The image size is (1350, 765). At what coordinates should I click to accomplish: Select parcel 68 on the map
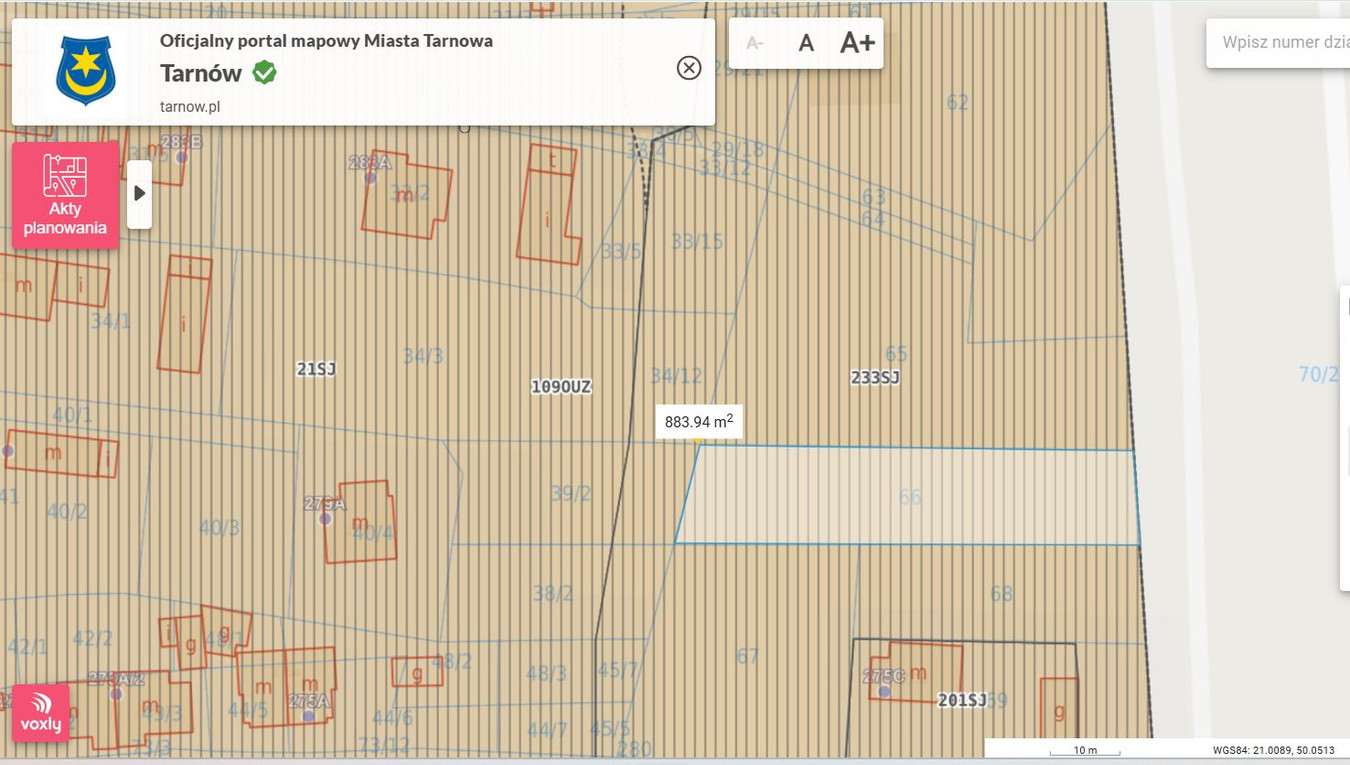[x=1001, y=594]
